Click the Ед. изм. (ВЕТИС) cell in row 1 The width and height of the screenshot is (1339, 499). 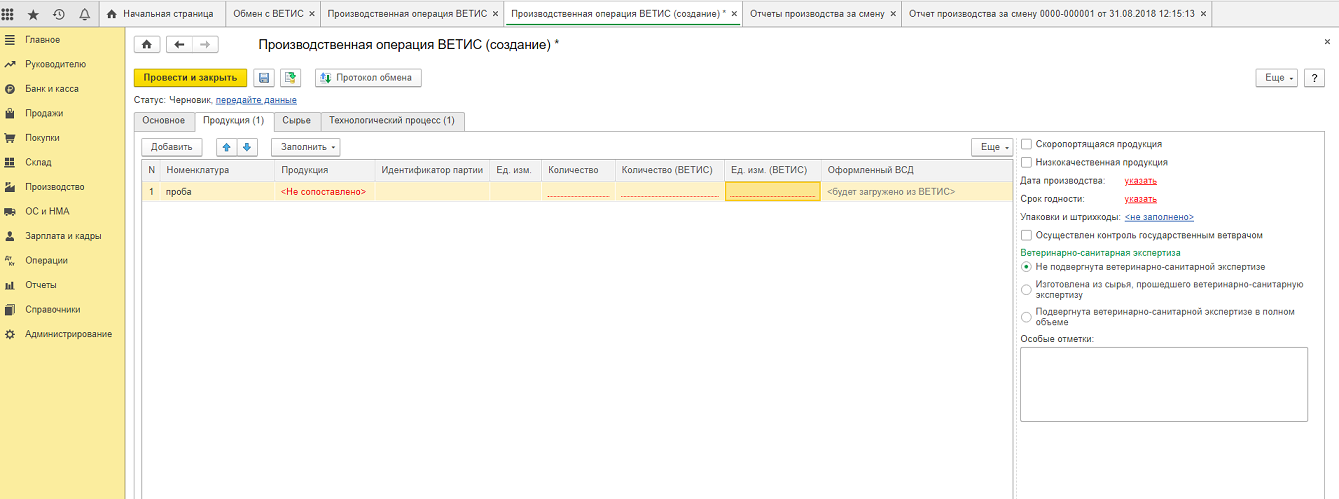point(773,191)
